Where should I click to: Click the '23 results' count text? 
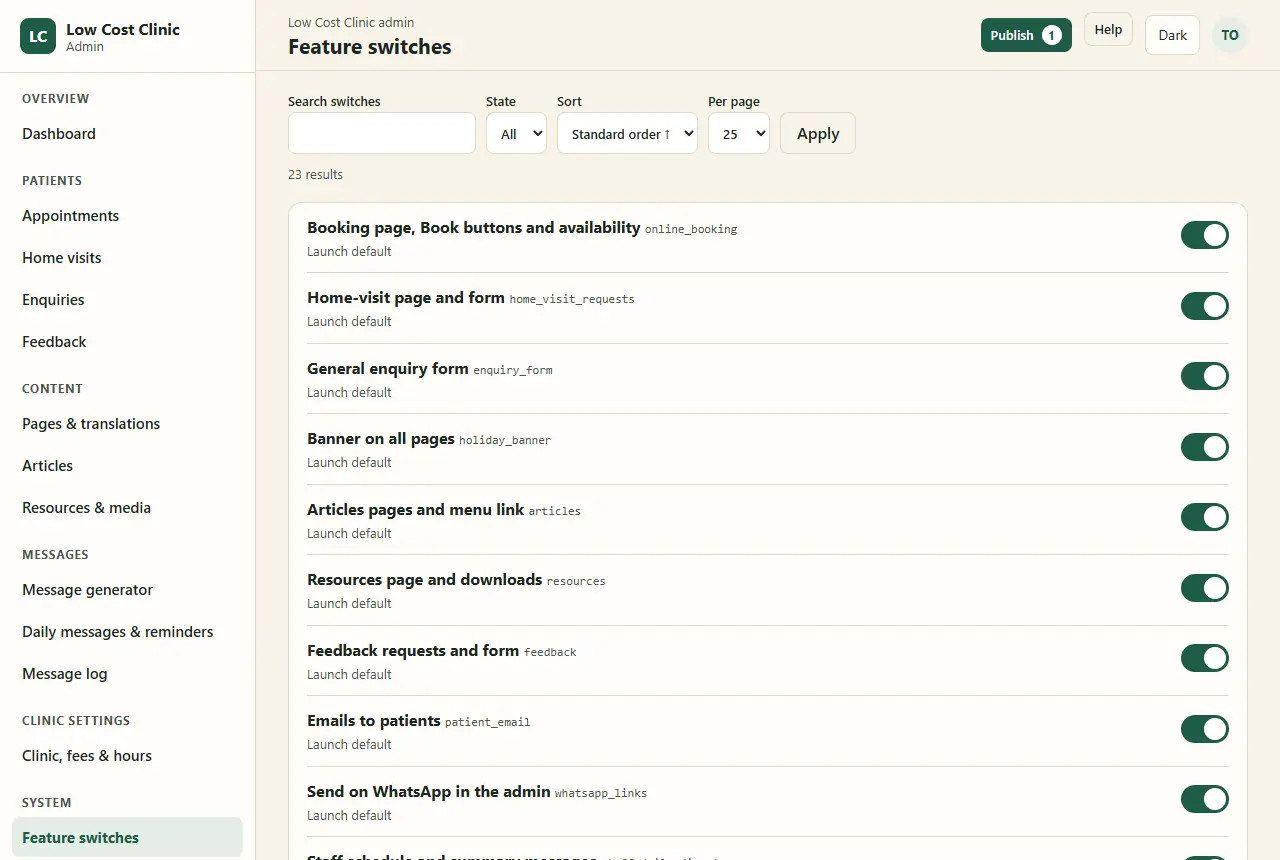315,175
